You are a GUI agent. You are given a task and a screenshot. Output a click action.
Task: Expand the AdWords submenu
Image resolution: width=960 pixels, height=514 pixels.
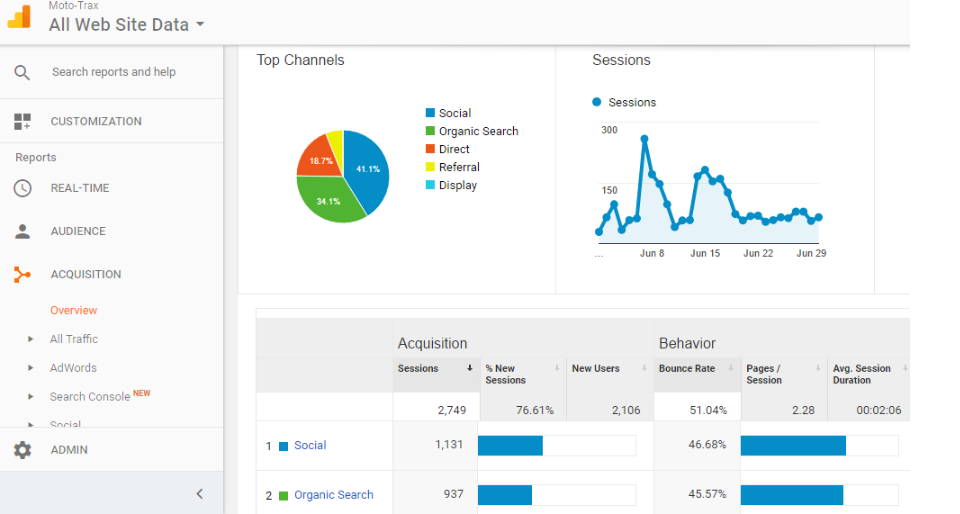(31, 368)
